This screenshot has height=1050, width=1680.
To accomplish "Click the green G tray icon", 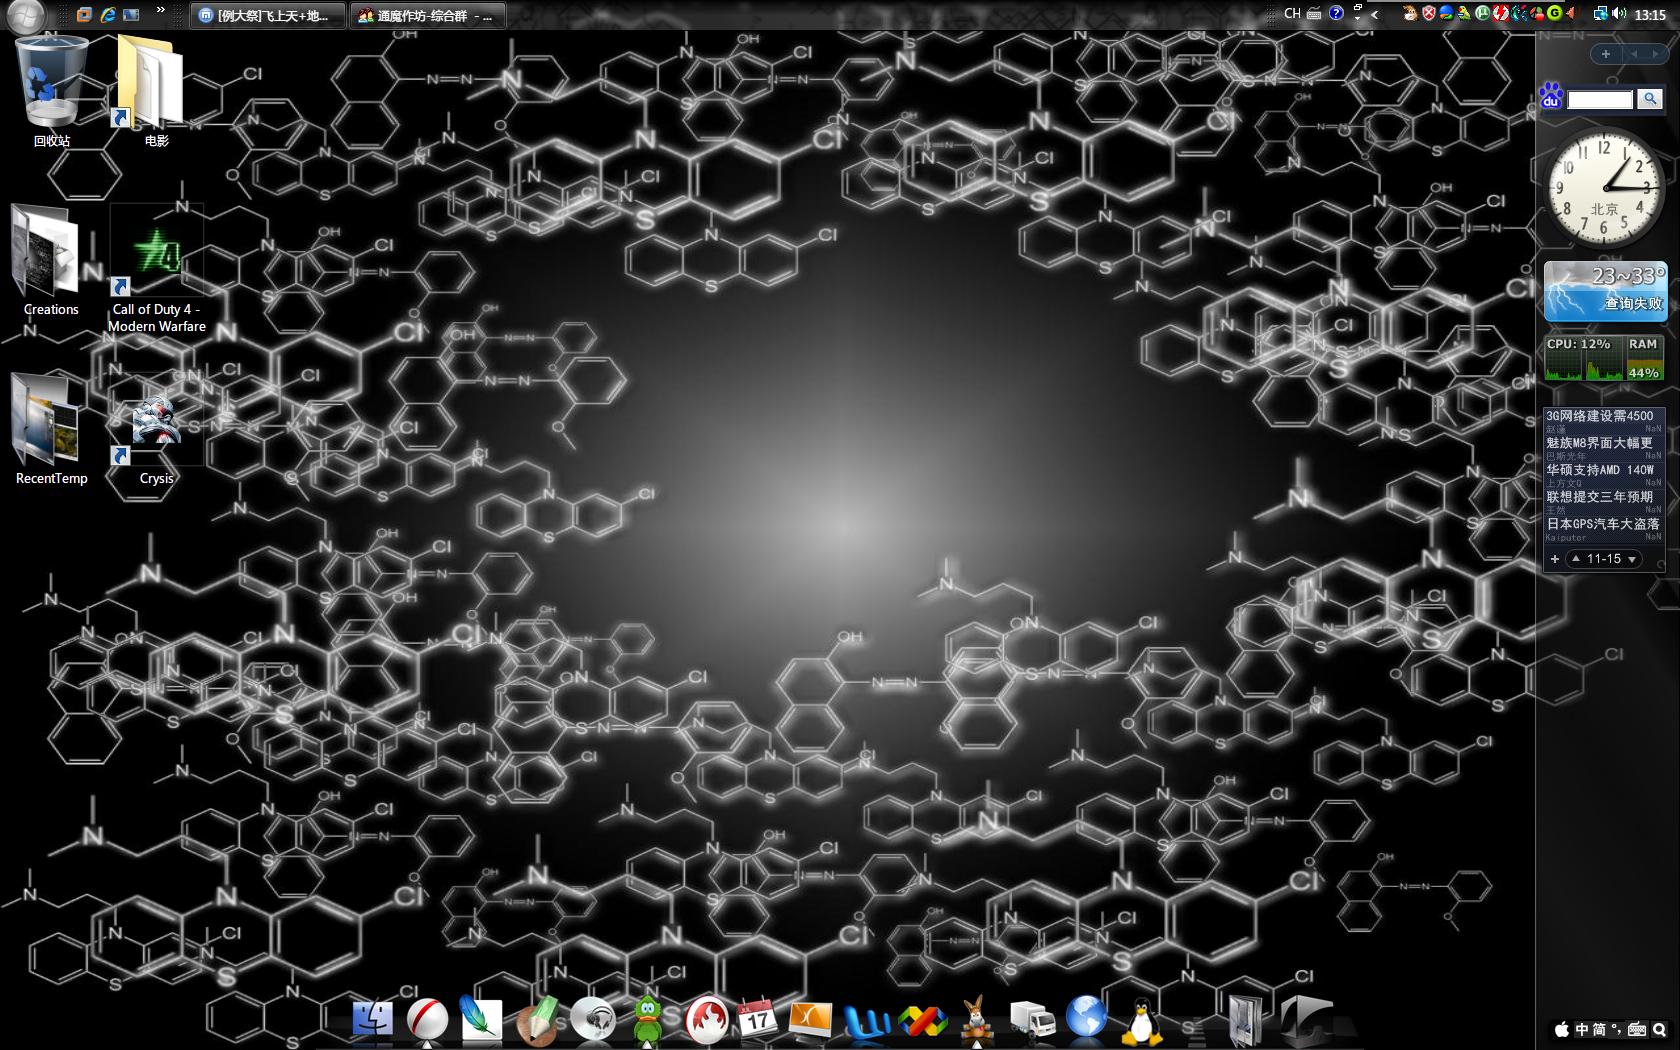I will 1554,14.
